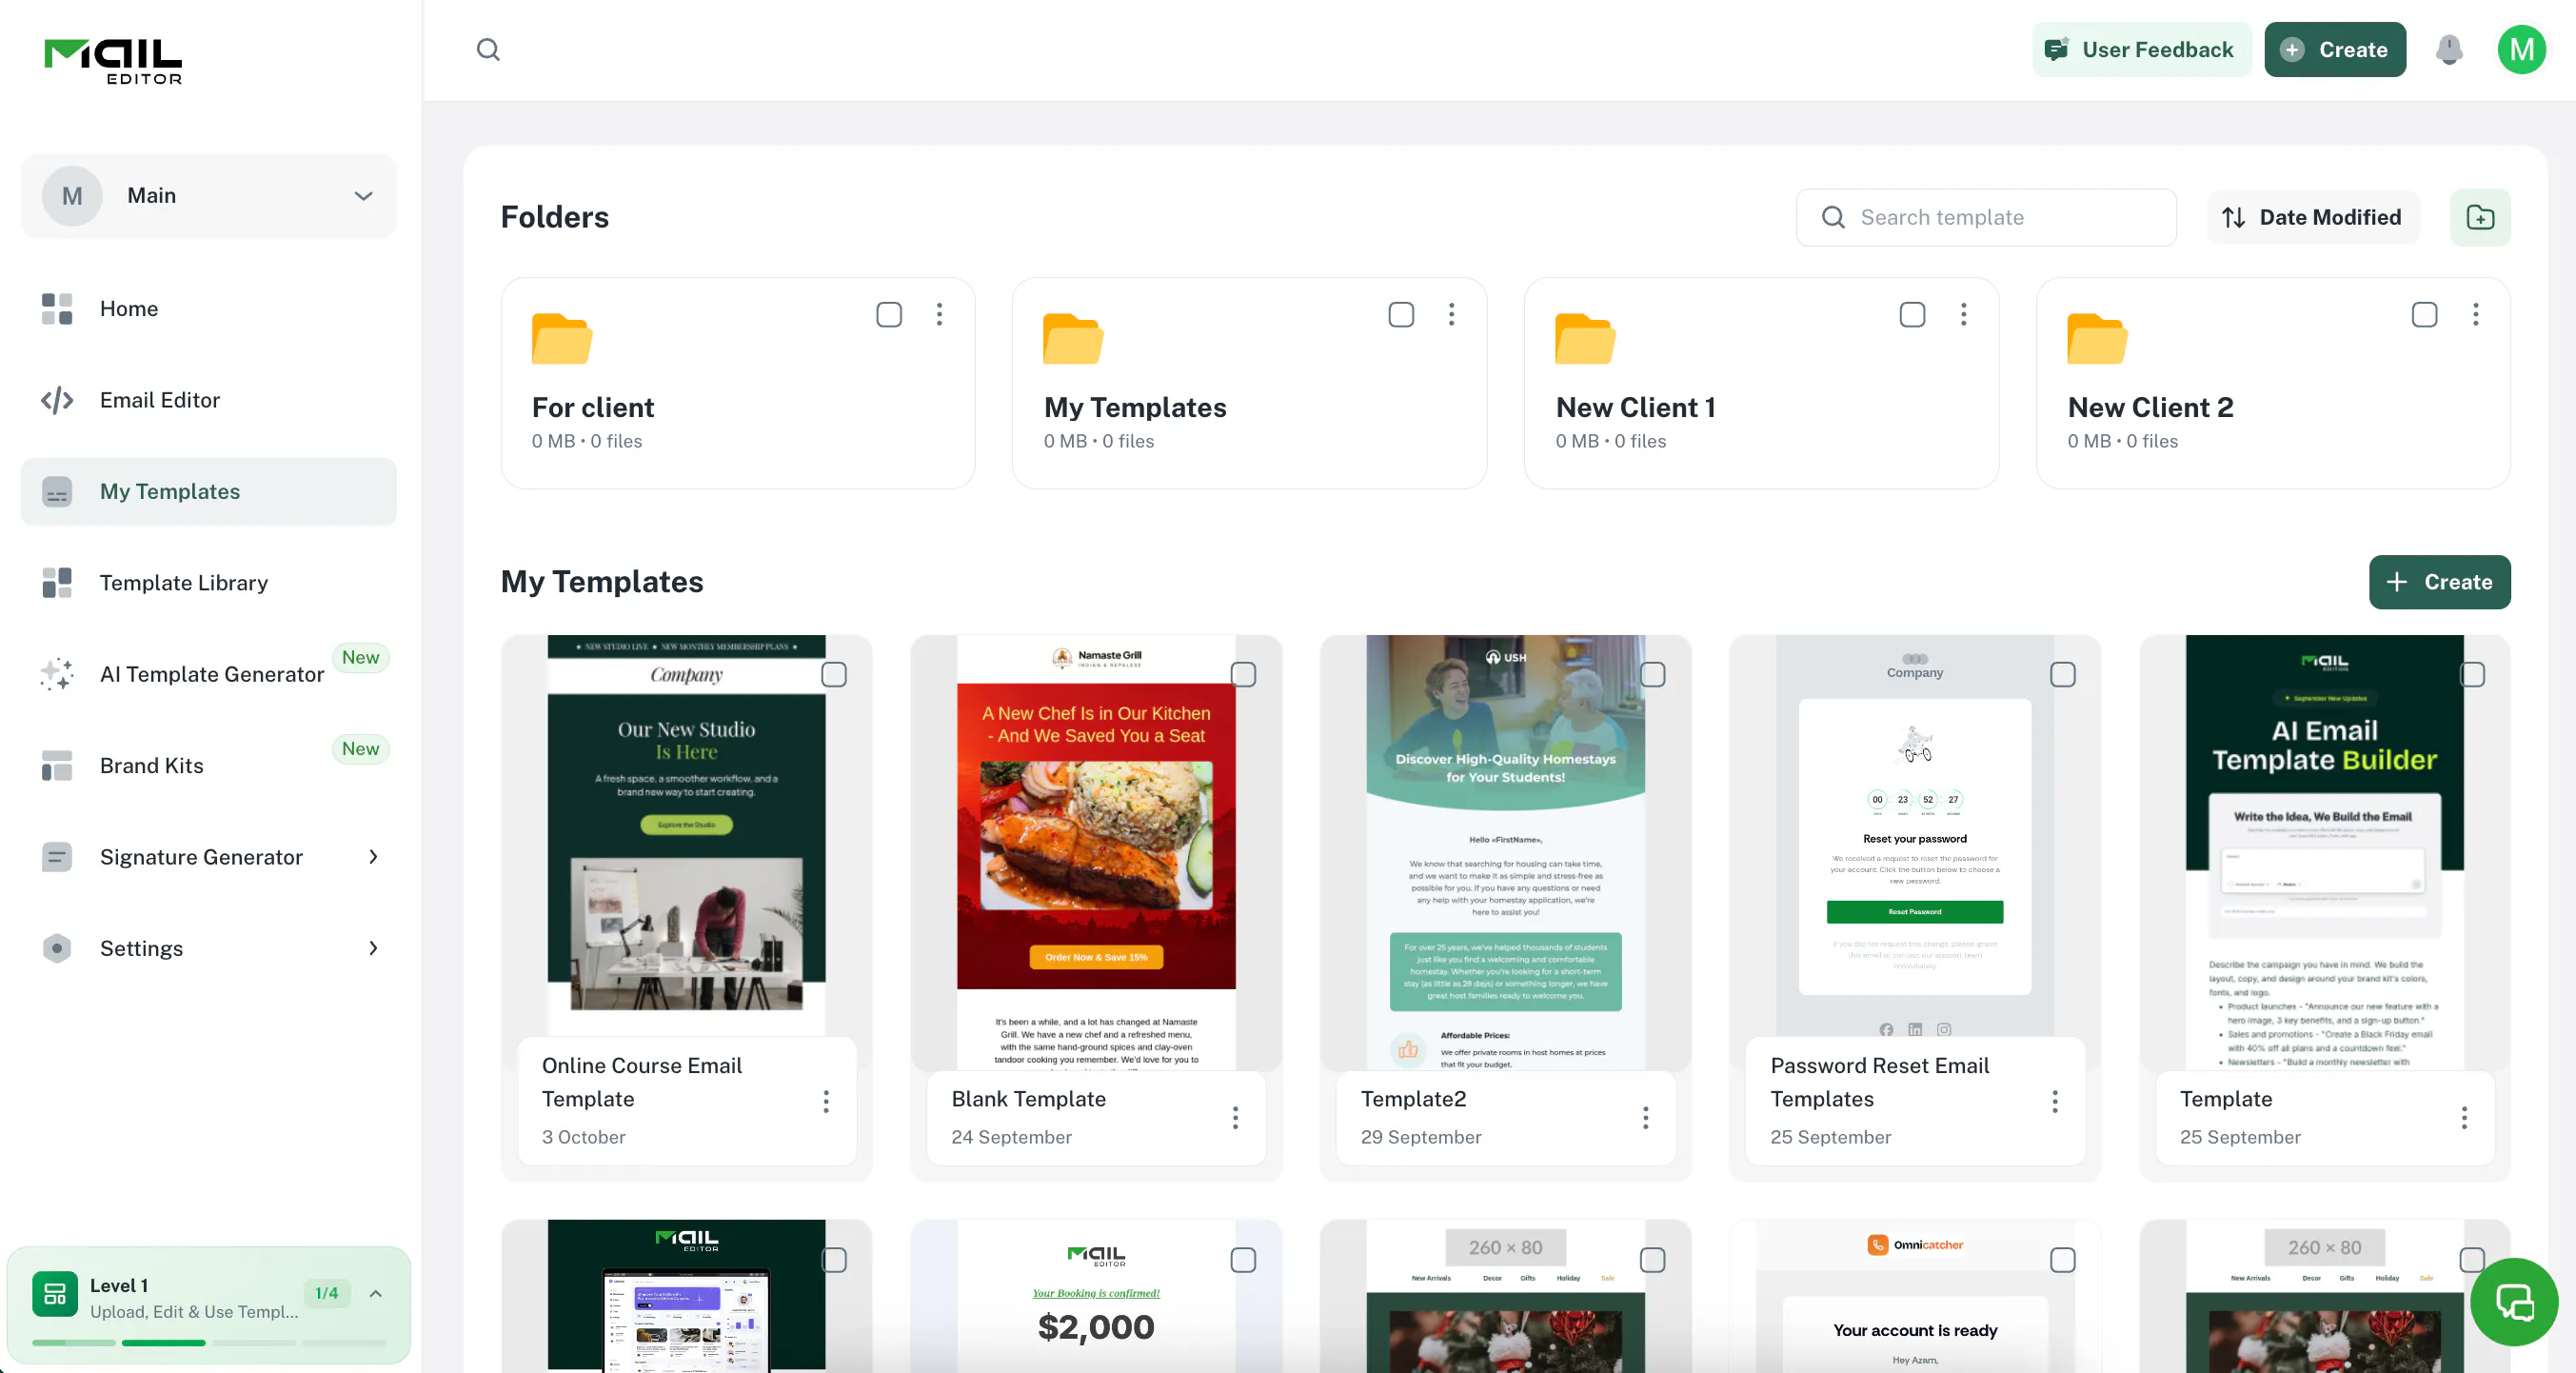Collapse the Level 1 progress panel
Screen dimensions: 2576x1373
coord(375,1293)
